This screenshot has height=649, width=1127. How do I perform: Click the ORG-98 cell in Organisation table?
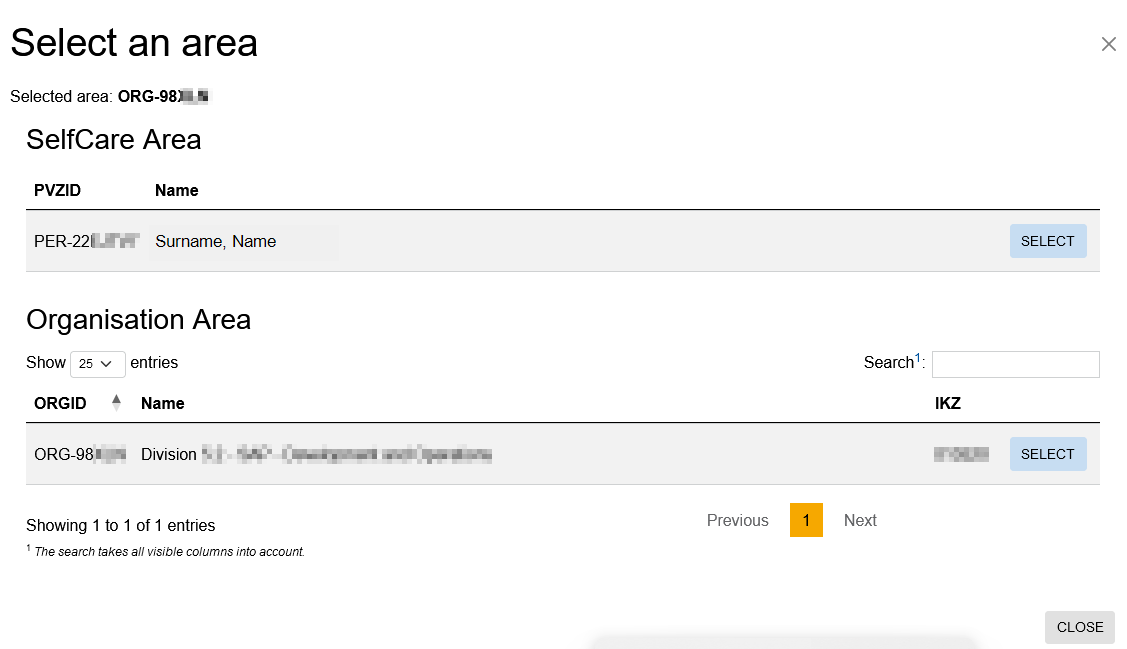[80, 454]
